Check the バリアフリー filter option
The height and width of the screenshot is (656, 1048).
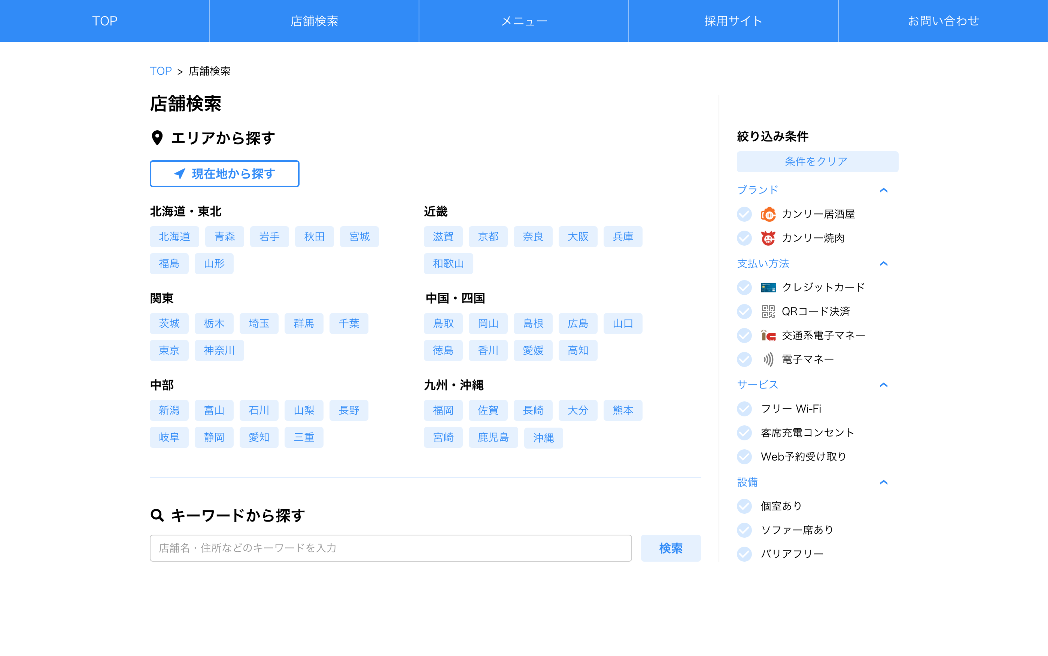(x=744, y=554)
